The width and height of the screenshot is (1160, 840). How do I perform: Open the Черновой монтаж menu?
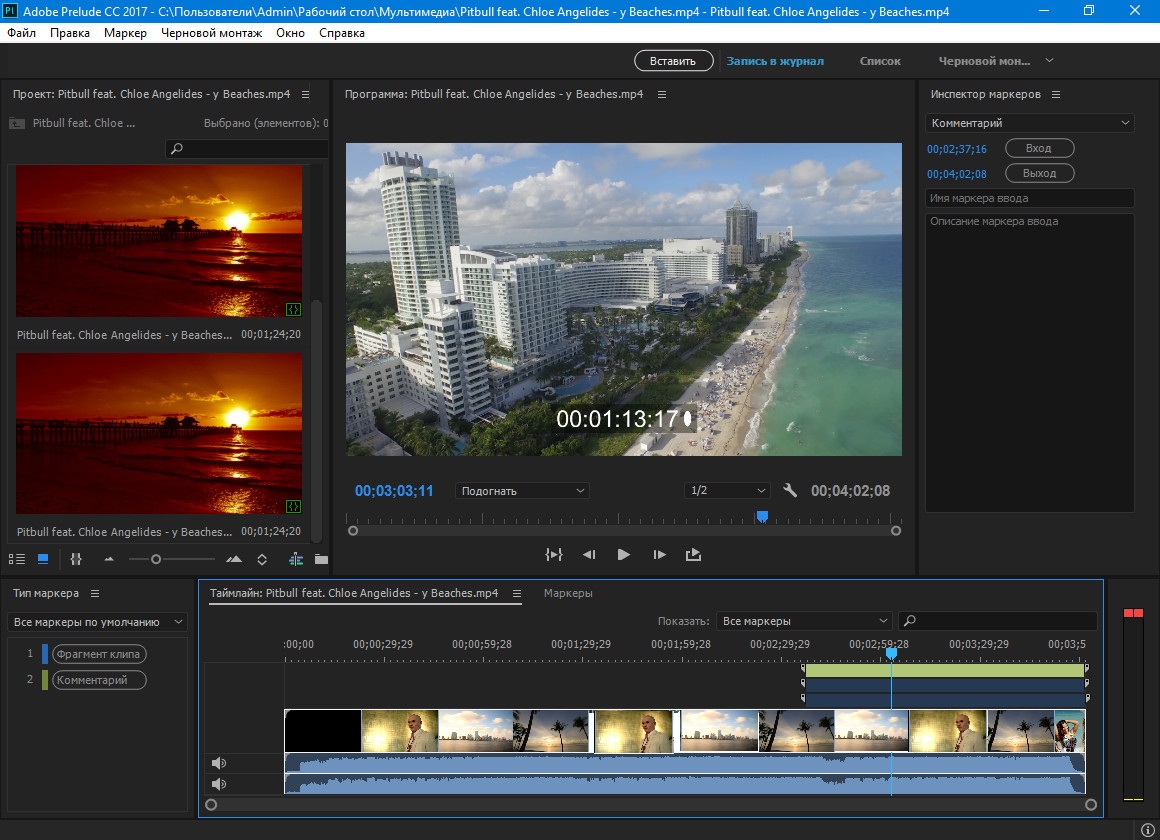point(212,33)
